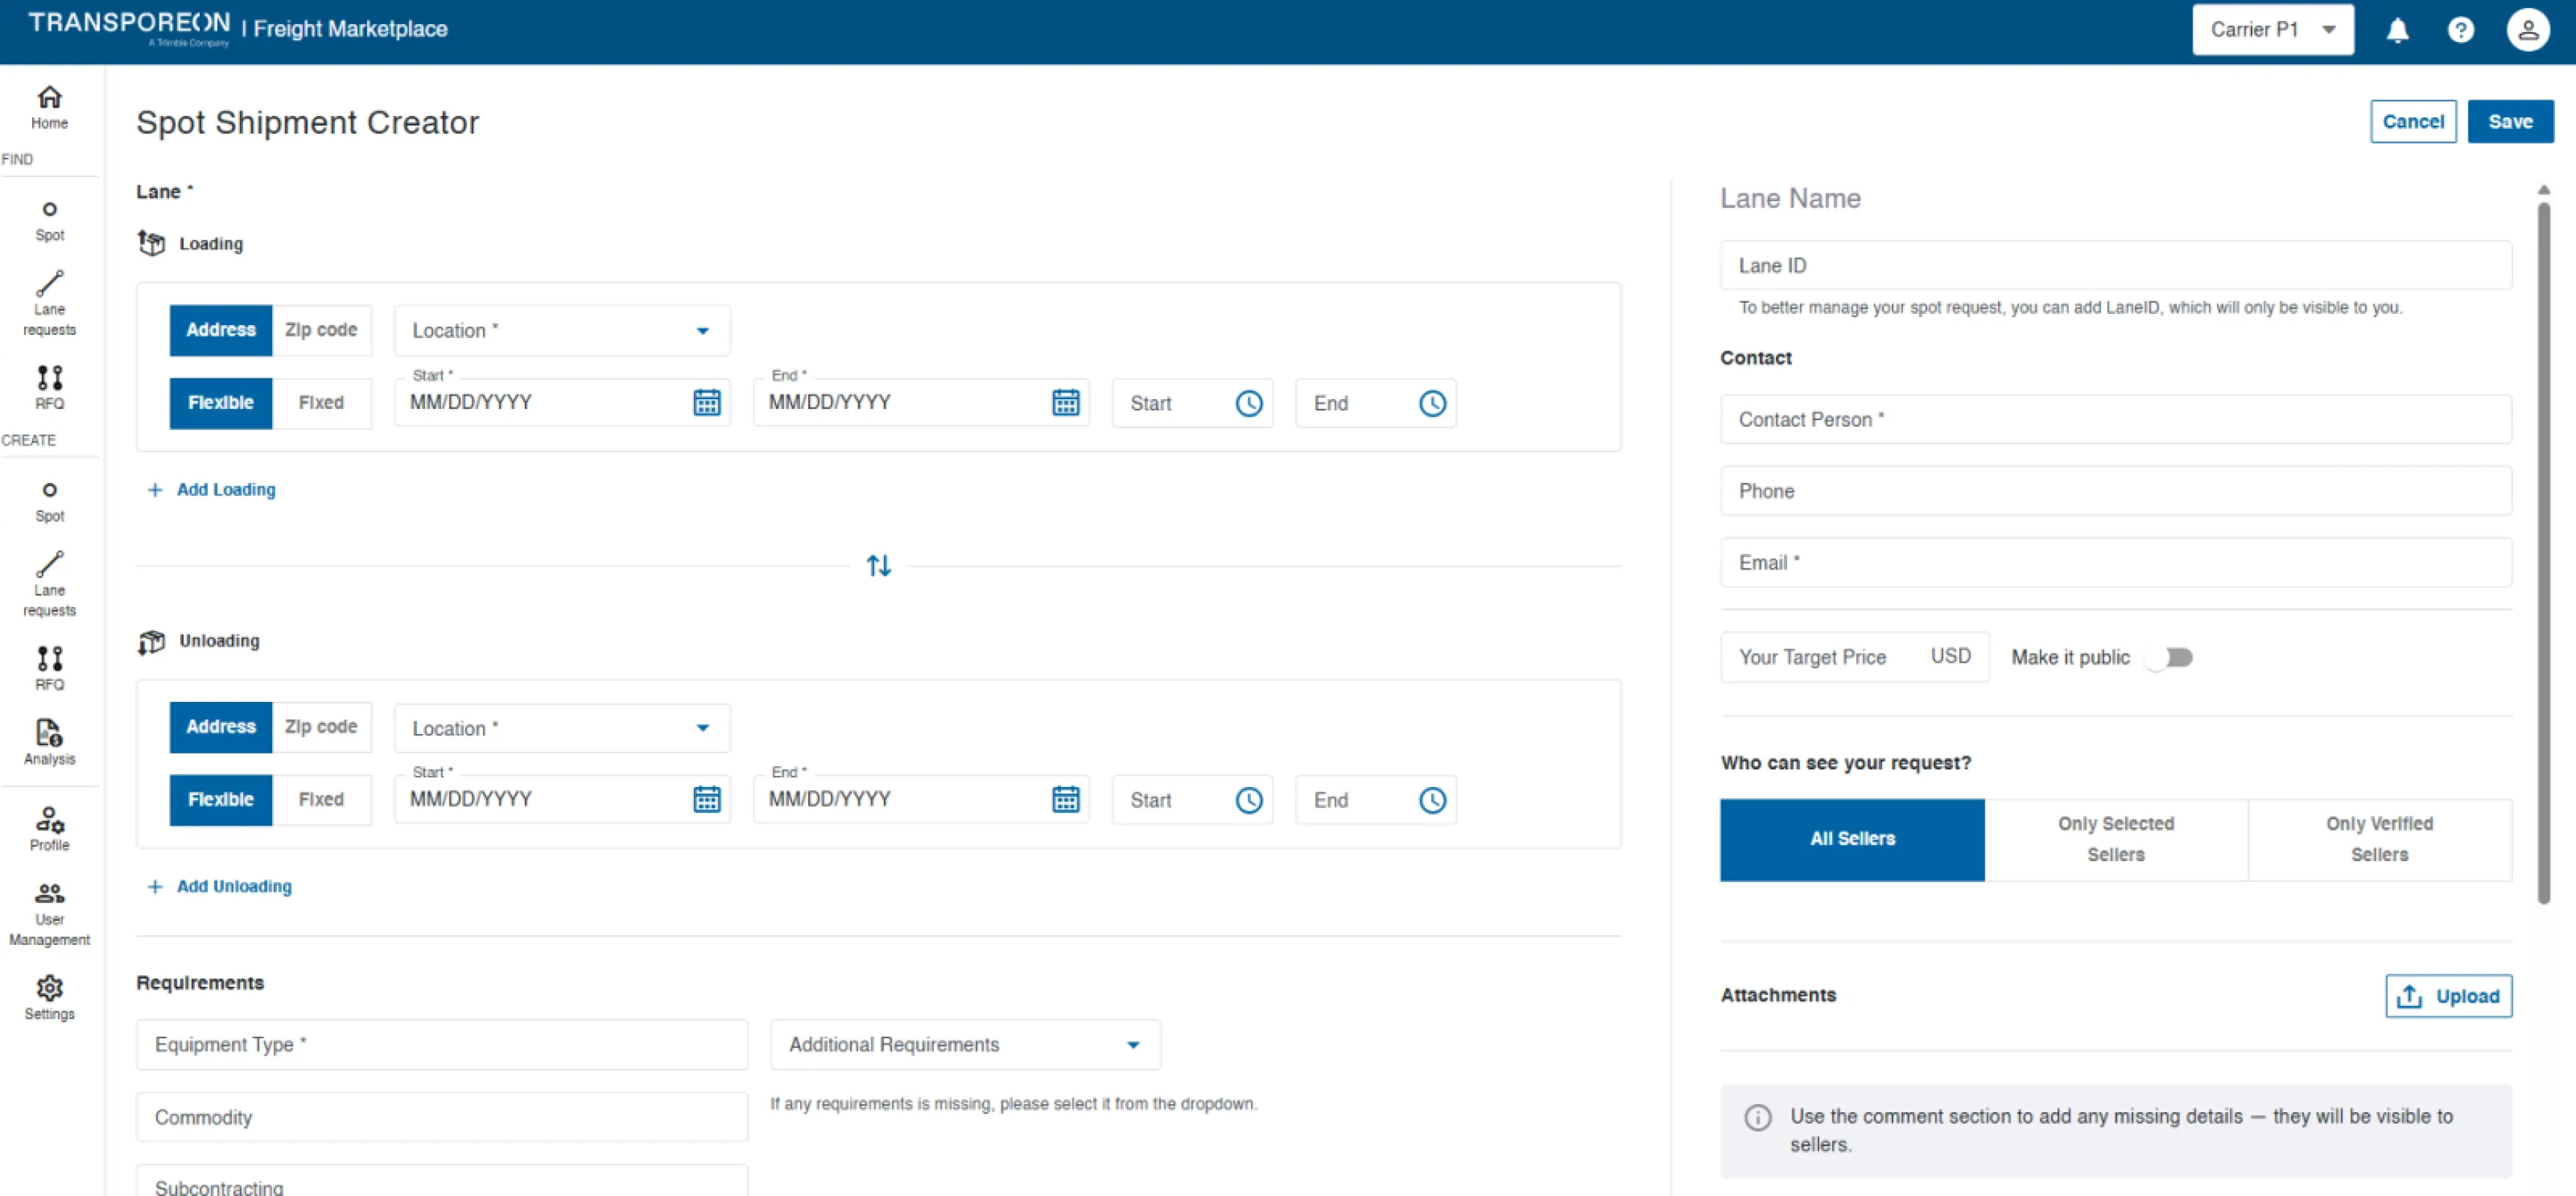Open the user account avatar icon
Viewport: 2576px width, 1196px height.
[x=2527, y=30]
